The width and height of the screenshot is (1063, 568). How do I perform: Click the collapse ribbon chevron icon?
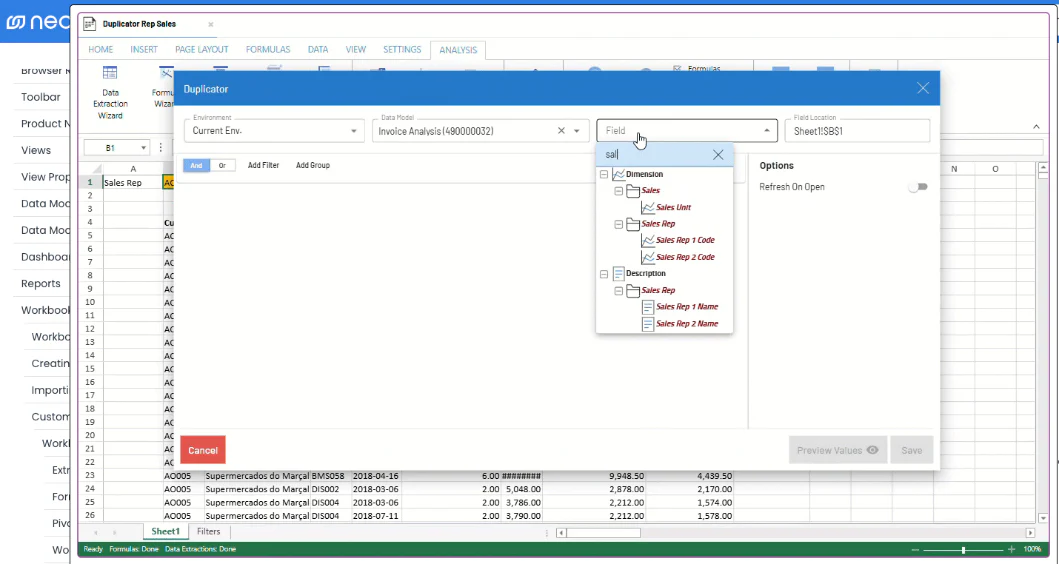point(1036,126)
